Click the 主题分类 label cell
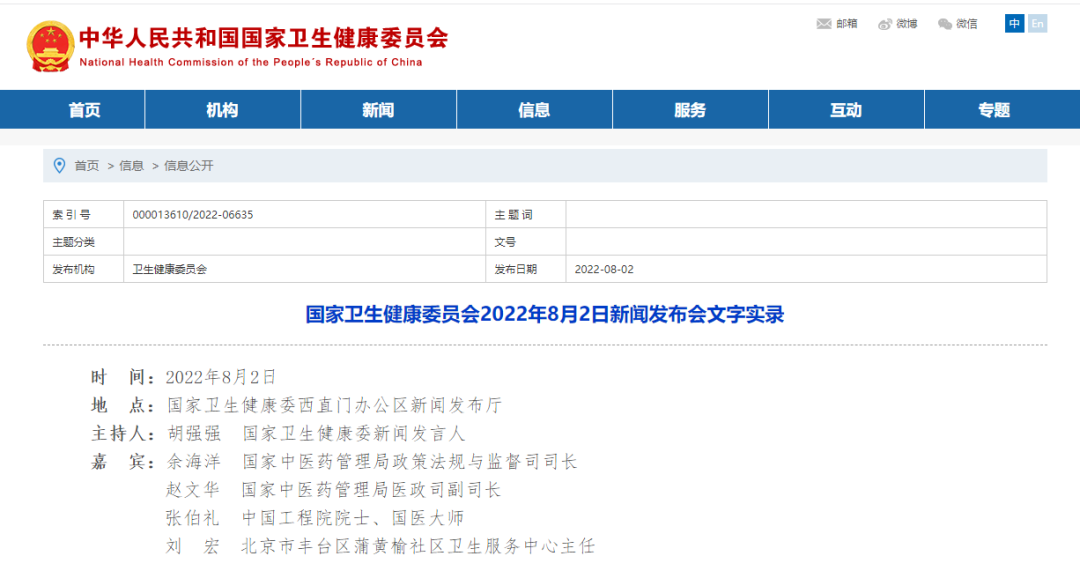The height and width of the screenshot is (571, 1080). [83, 242]
